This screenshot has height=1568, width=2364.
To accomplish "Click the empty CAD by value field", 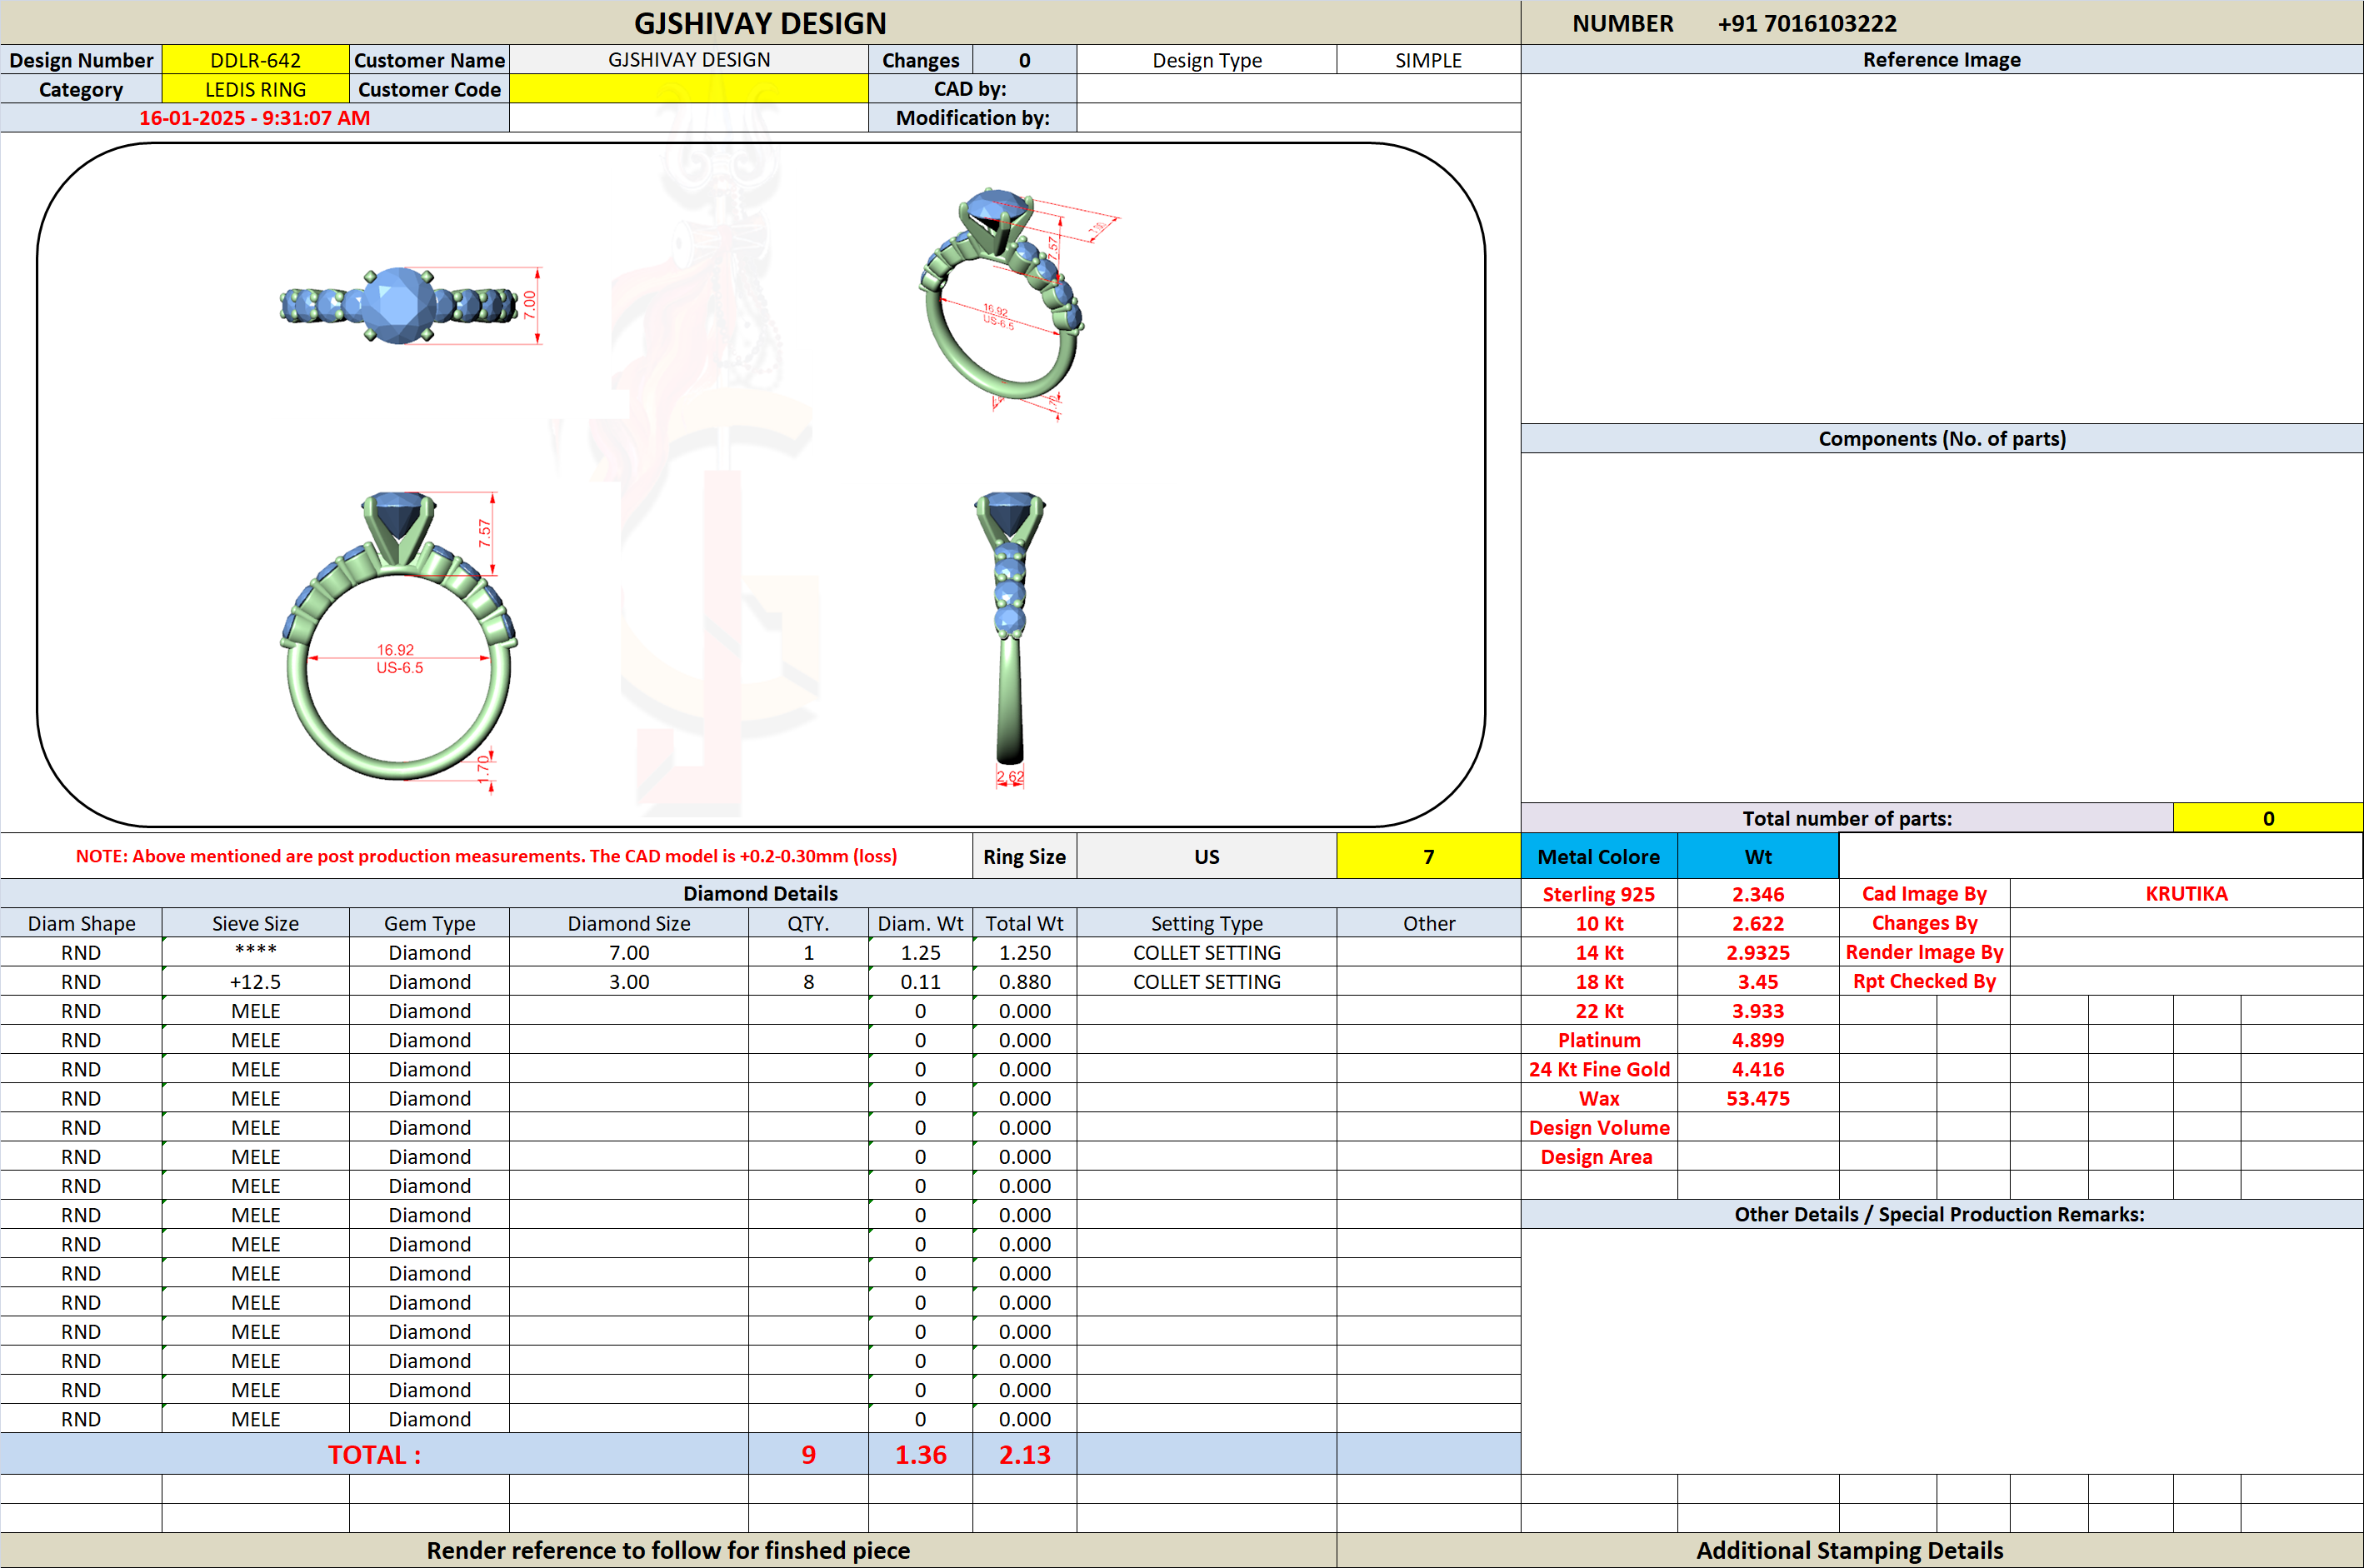I will click(x=1298, y=89).
